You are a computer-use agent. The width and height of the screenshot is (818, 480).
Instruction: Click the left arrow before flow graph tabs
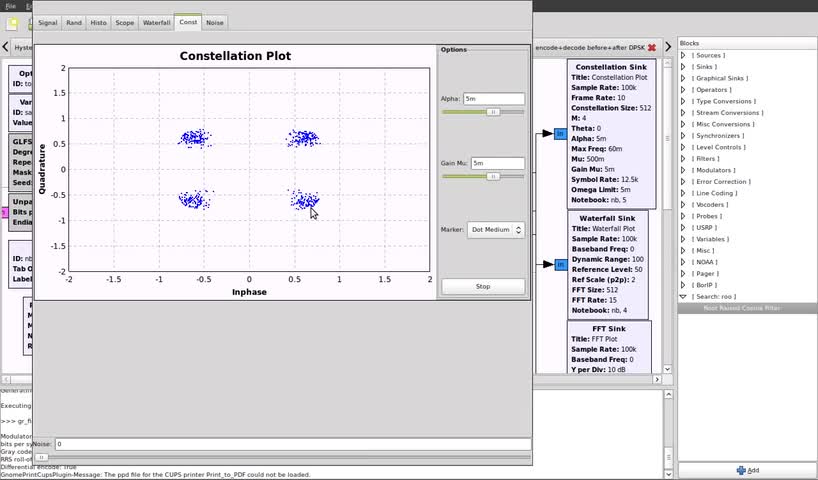point(5,47)
